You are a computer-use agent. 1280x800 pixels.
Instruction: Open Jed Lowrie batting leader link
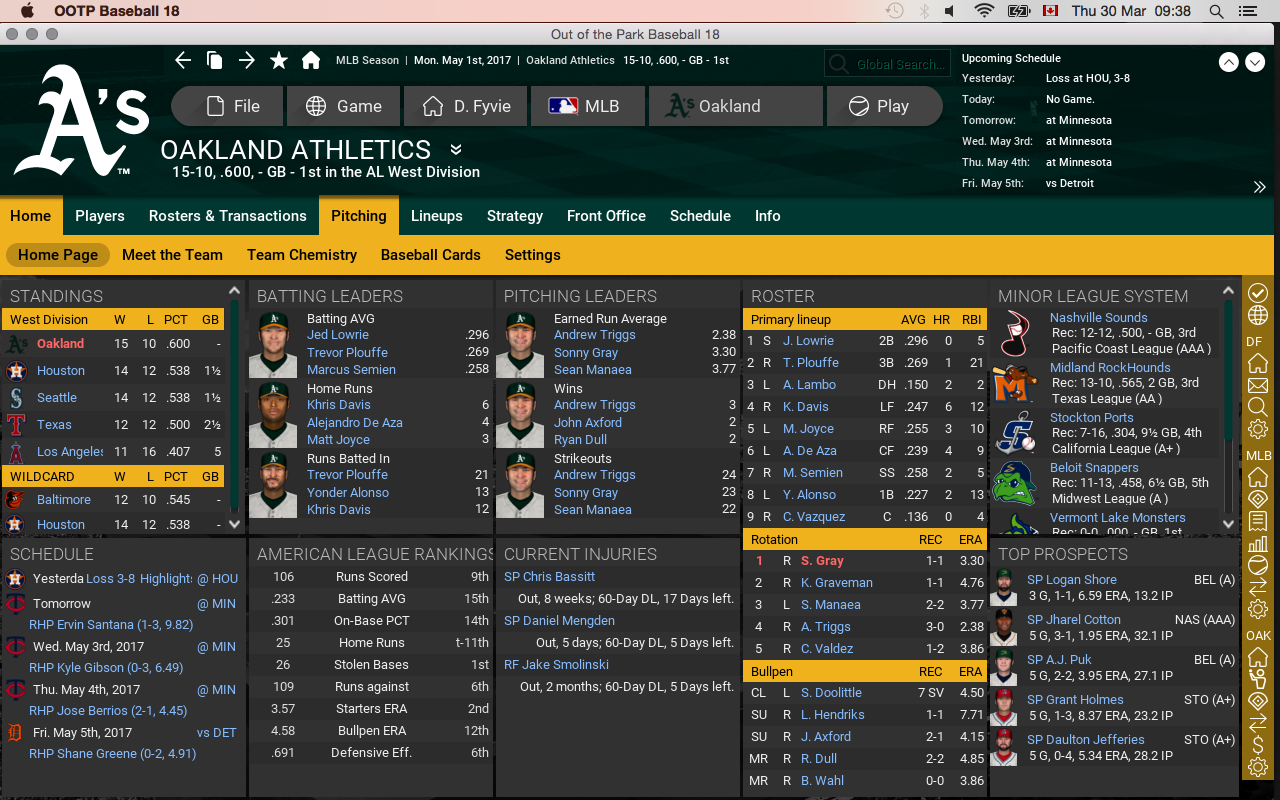(338, 335)
